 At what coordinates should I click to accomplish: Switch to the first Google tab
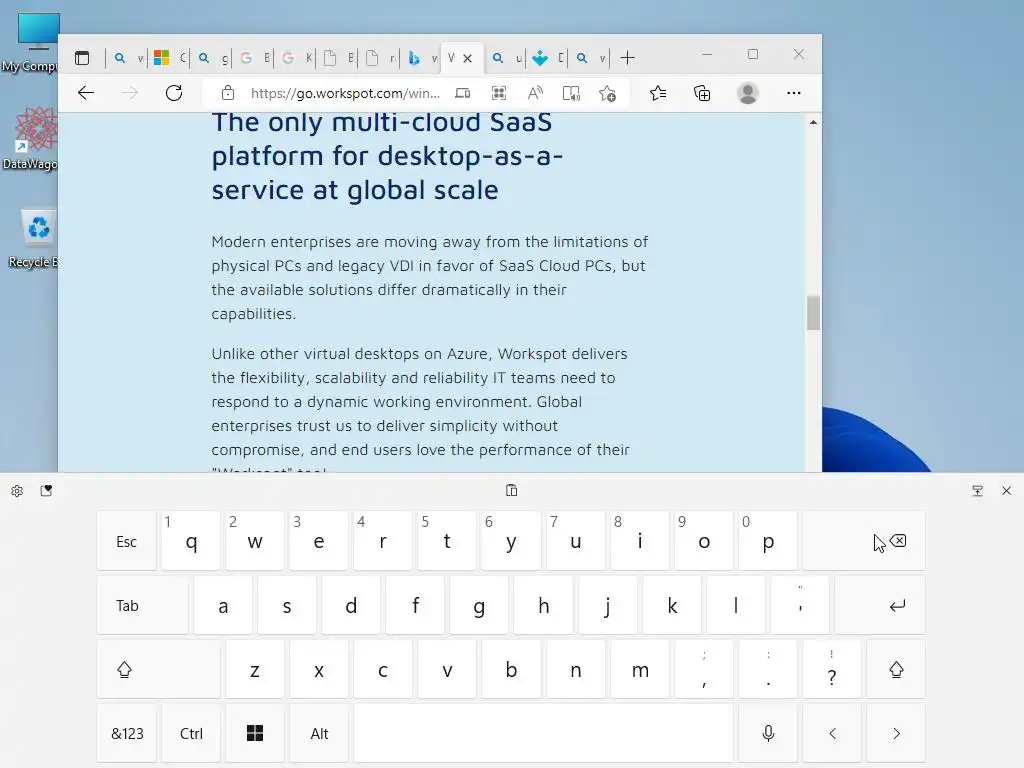253,58
